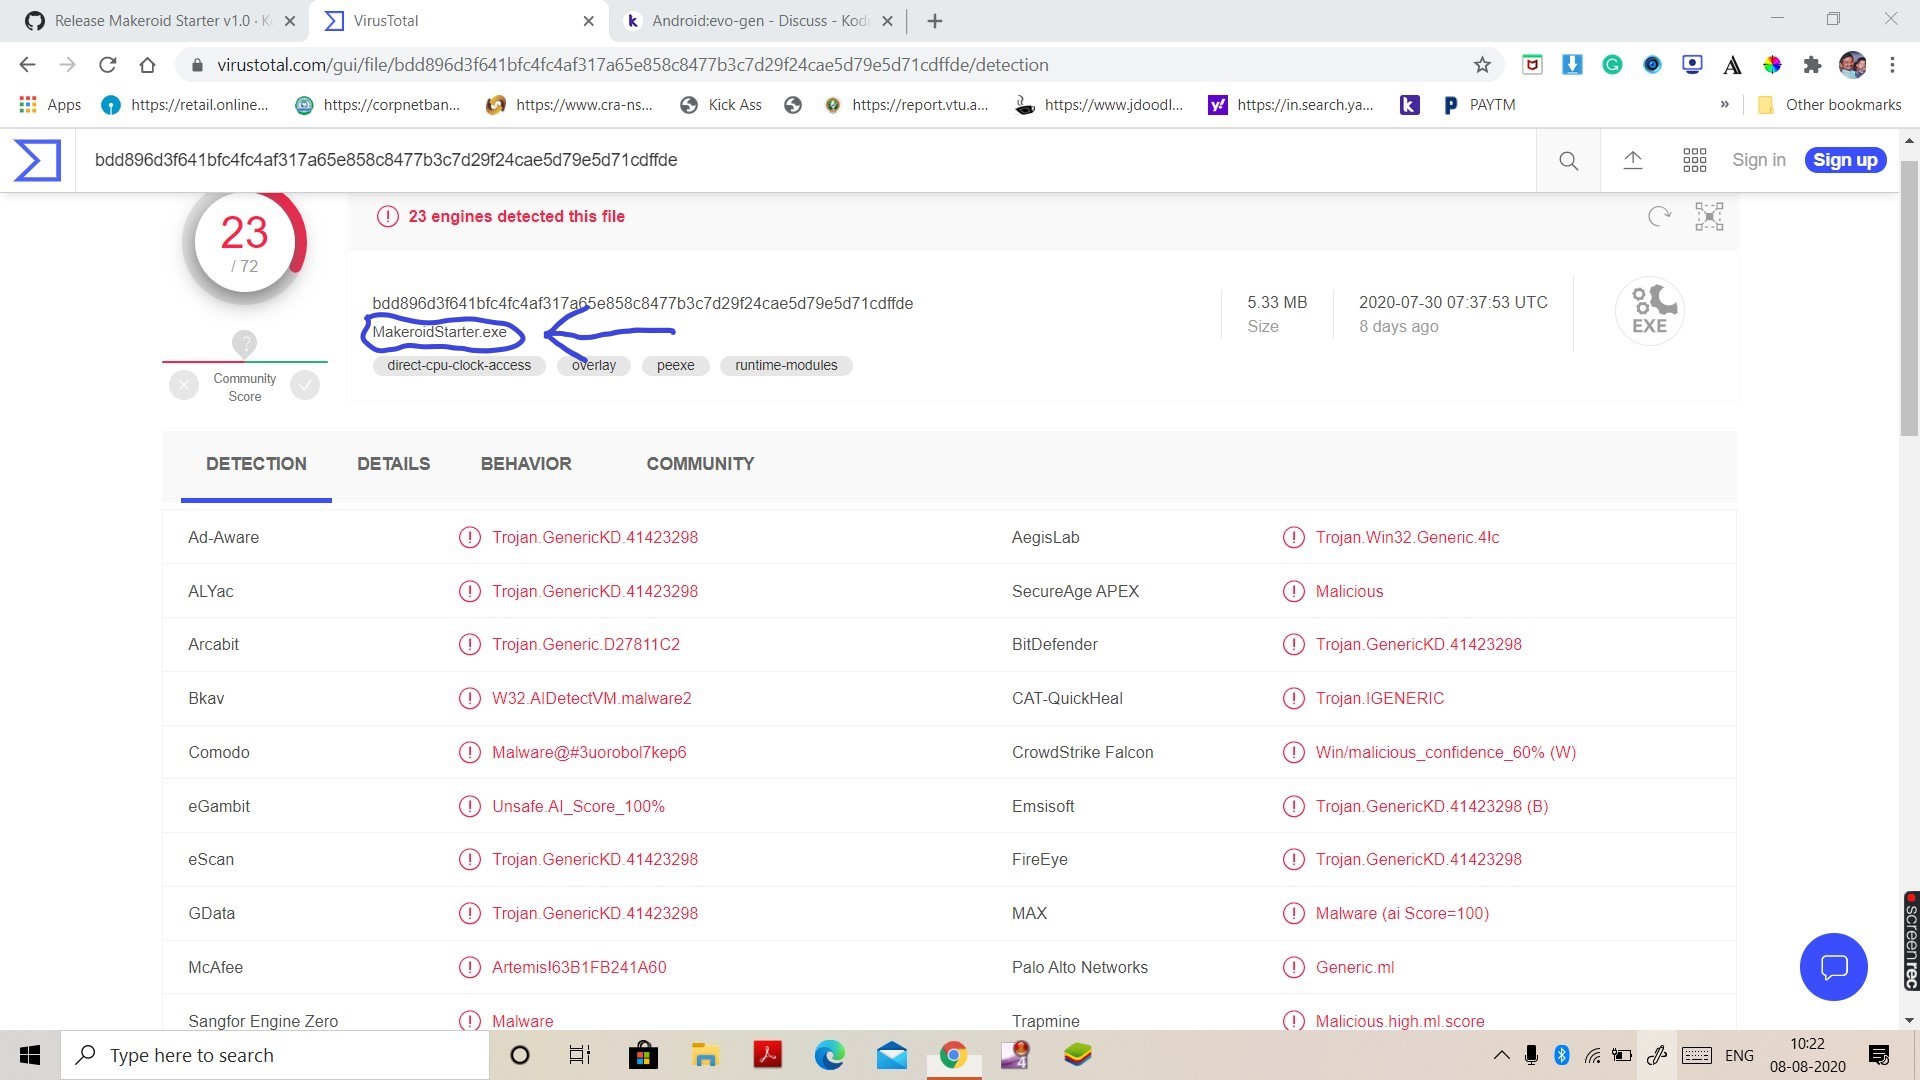Click the upload file icon
This screenshot has height=1080, width=1920.
point(1633,160)
